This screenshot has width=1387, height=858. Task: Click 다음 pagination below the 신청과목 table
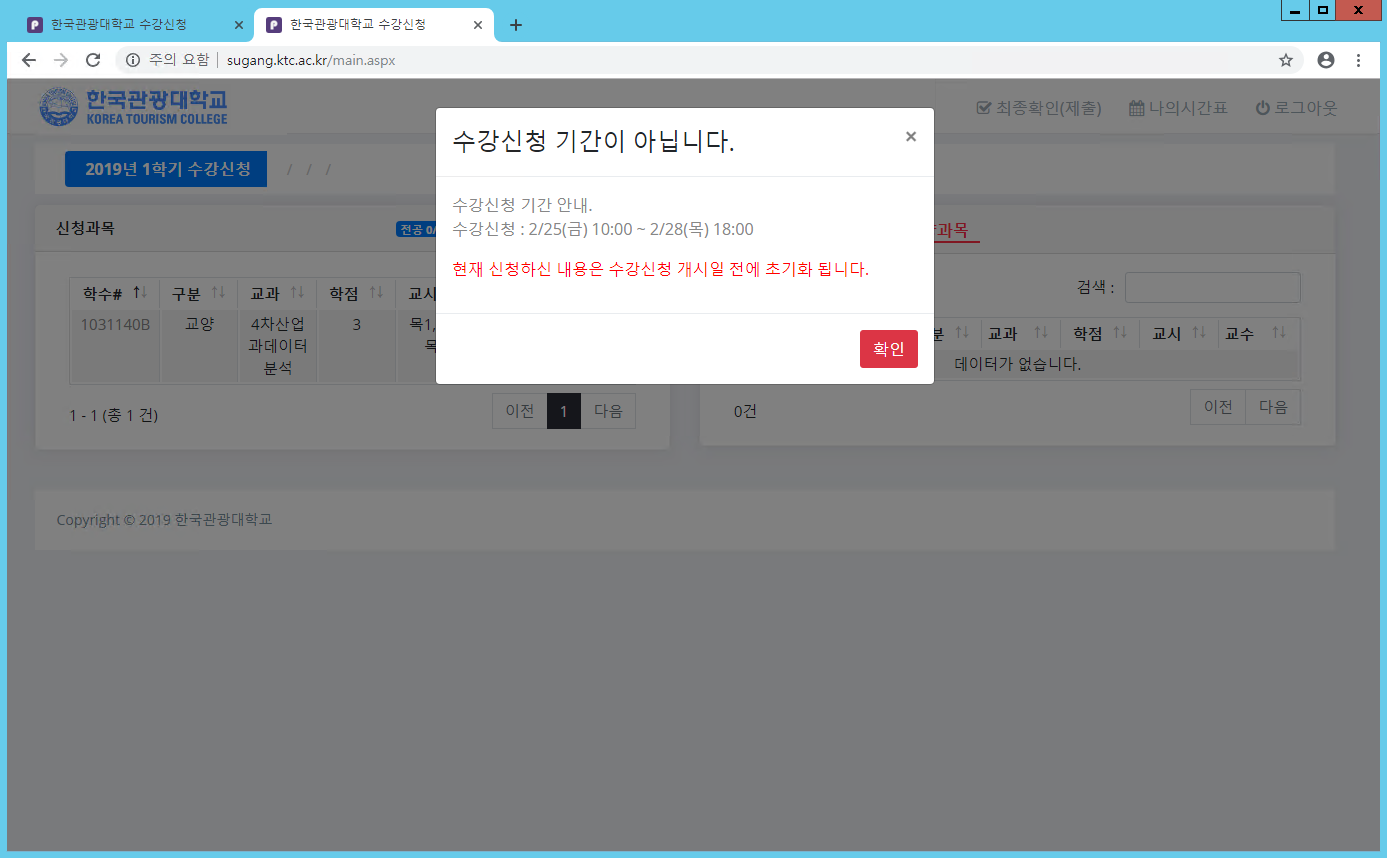pos(609,411)
